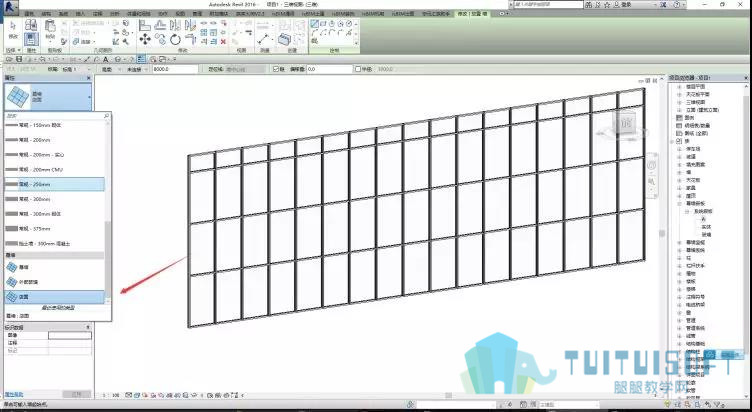
Task: Click the 属性帮助 link
Action: pyautogui.click(x=14, y=394)
